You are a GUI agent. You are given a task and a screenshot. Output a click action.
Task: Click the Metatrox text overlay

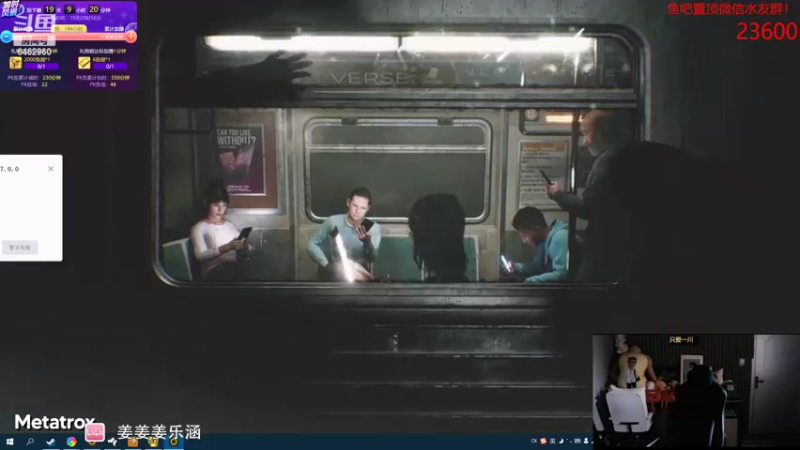tap(55, 422)
